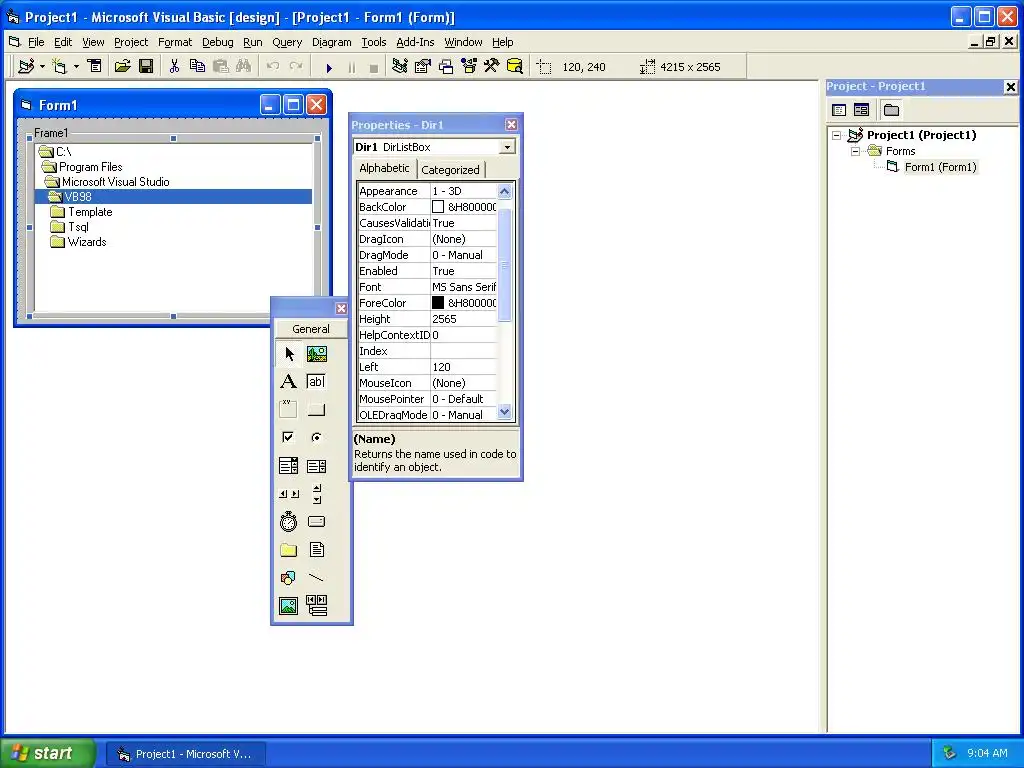Open the Add Project dropdown arrow

pos(42,67)
